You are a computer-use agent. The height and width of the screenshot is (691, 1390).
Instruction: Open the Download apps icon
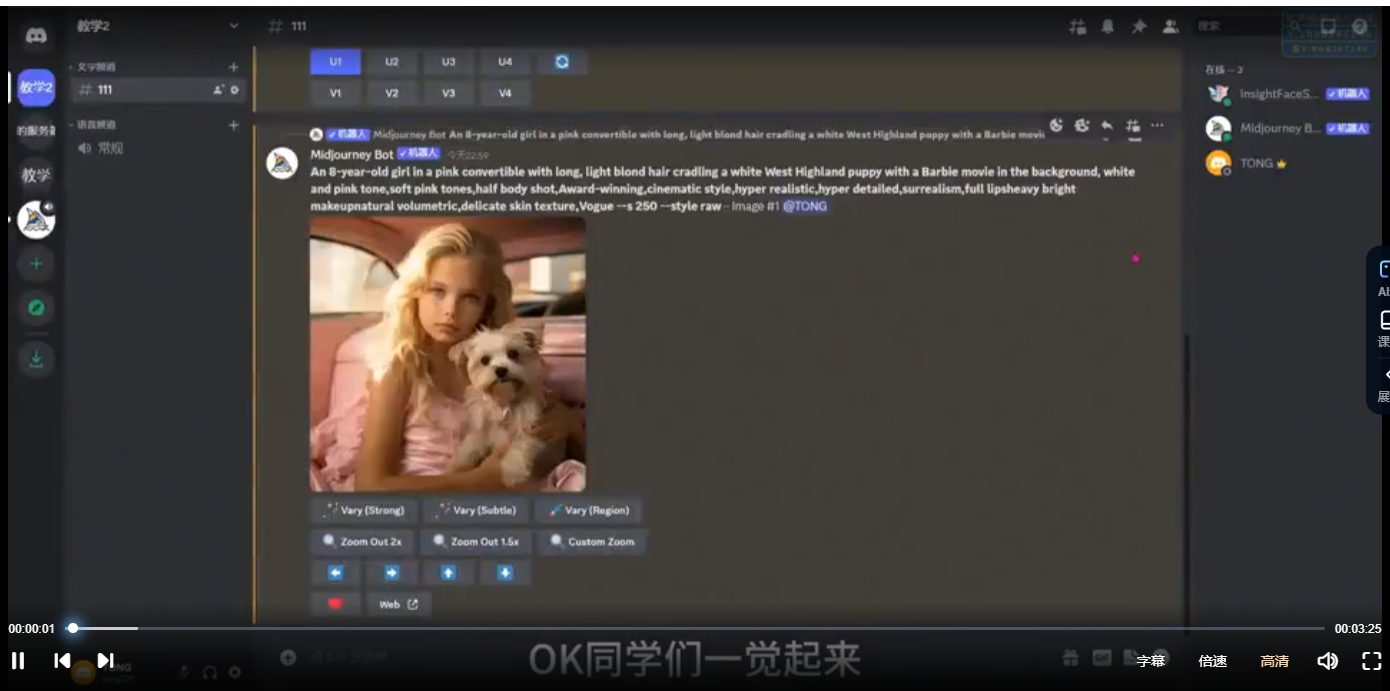click(x=36, y=359)
